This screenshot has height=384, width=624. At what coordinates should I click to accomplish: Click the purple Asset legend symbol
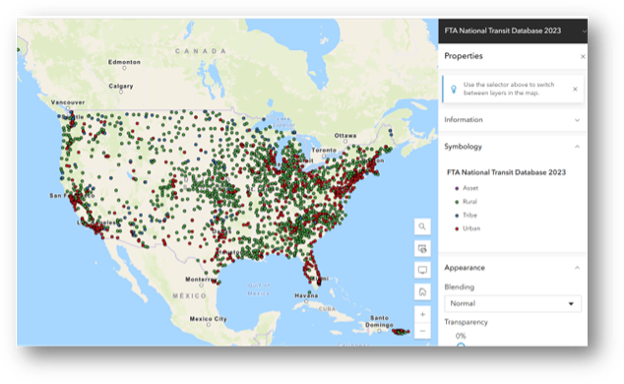click(456, 188)
